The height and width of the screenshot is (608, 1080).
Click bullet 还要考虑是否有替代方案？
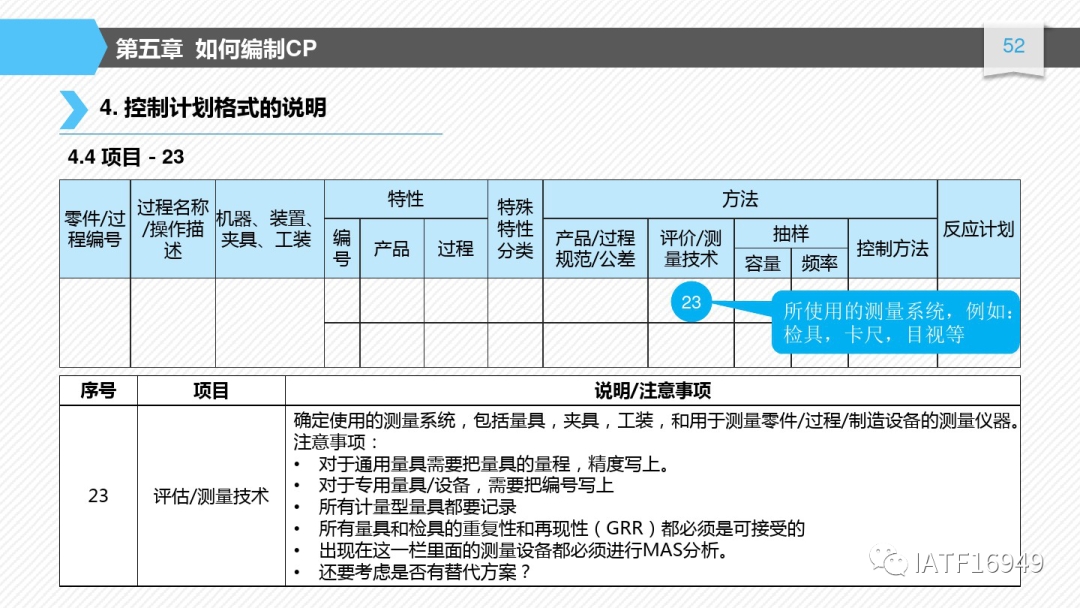pos(425,572)
